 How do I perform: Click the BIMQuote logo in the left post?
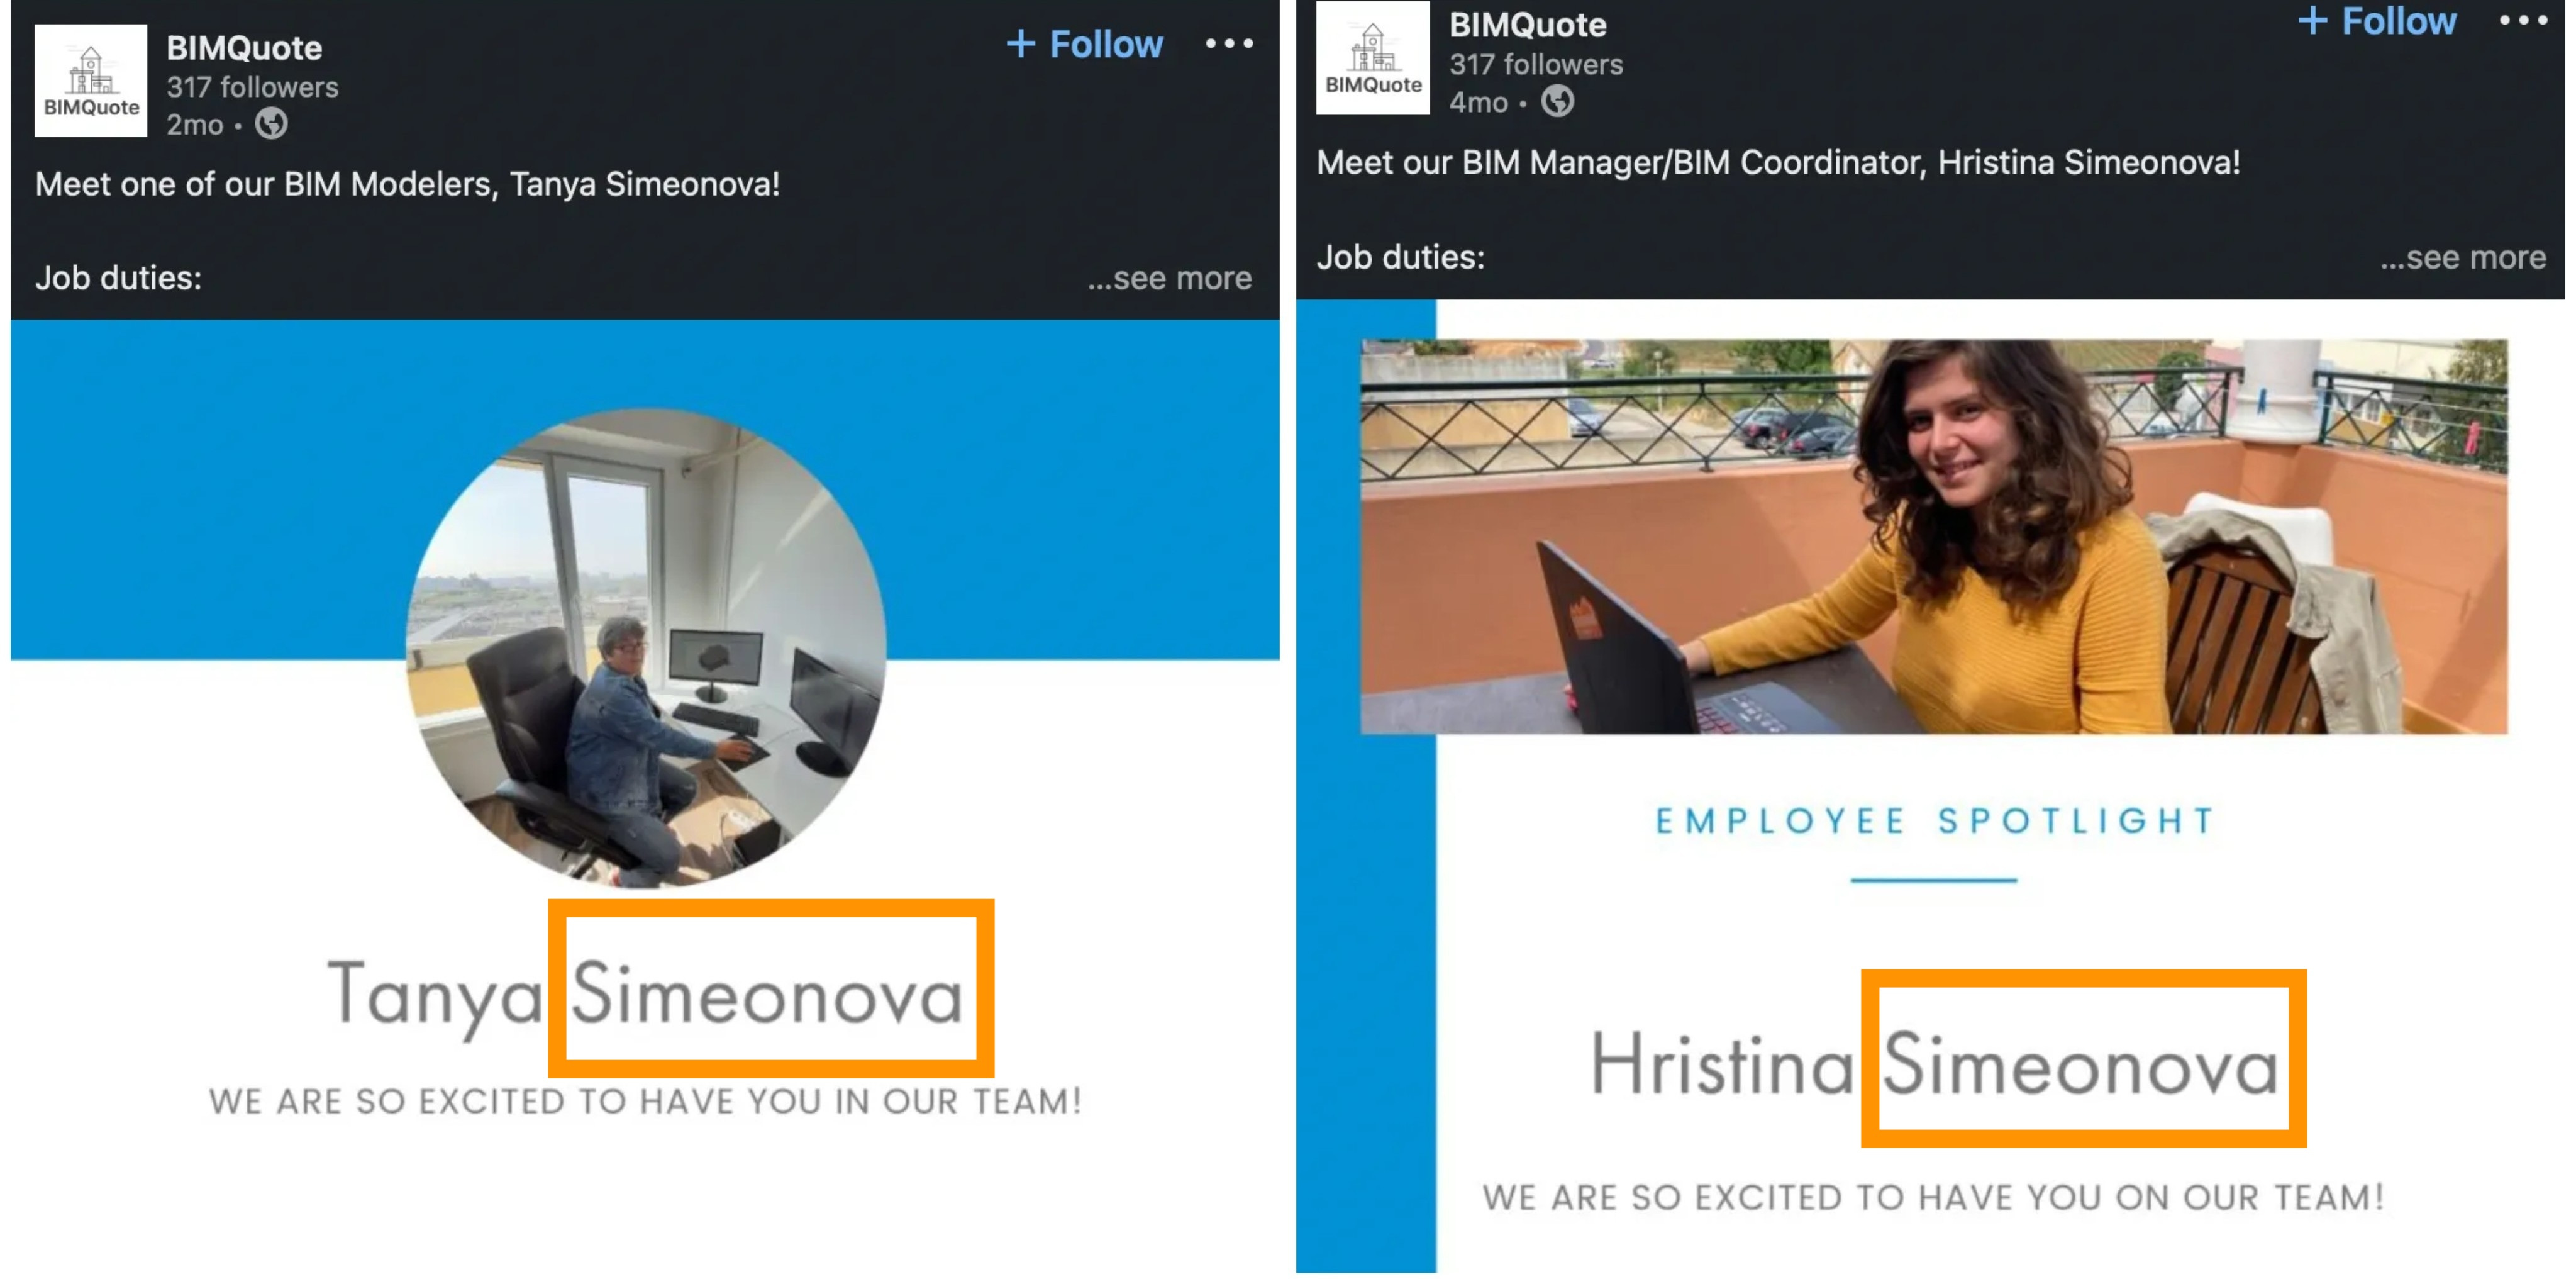90,80
